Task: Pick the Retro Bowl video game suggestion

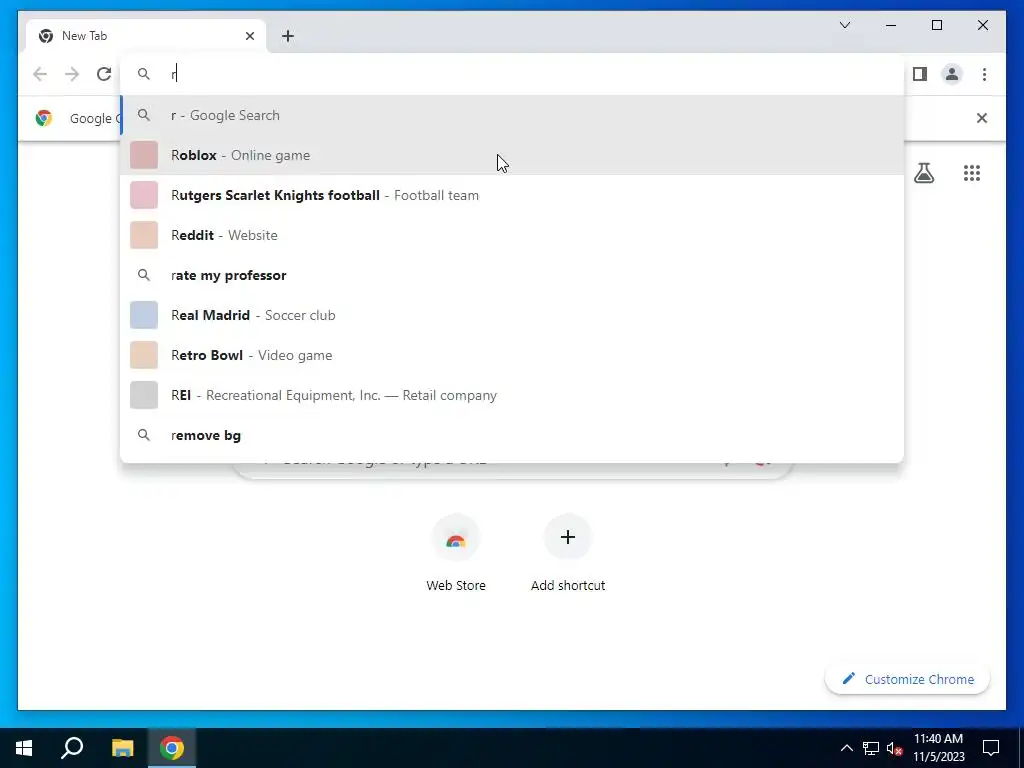Action: point(512,355)
